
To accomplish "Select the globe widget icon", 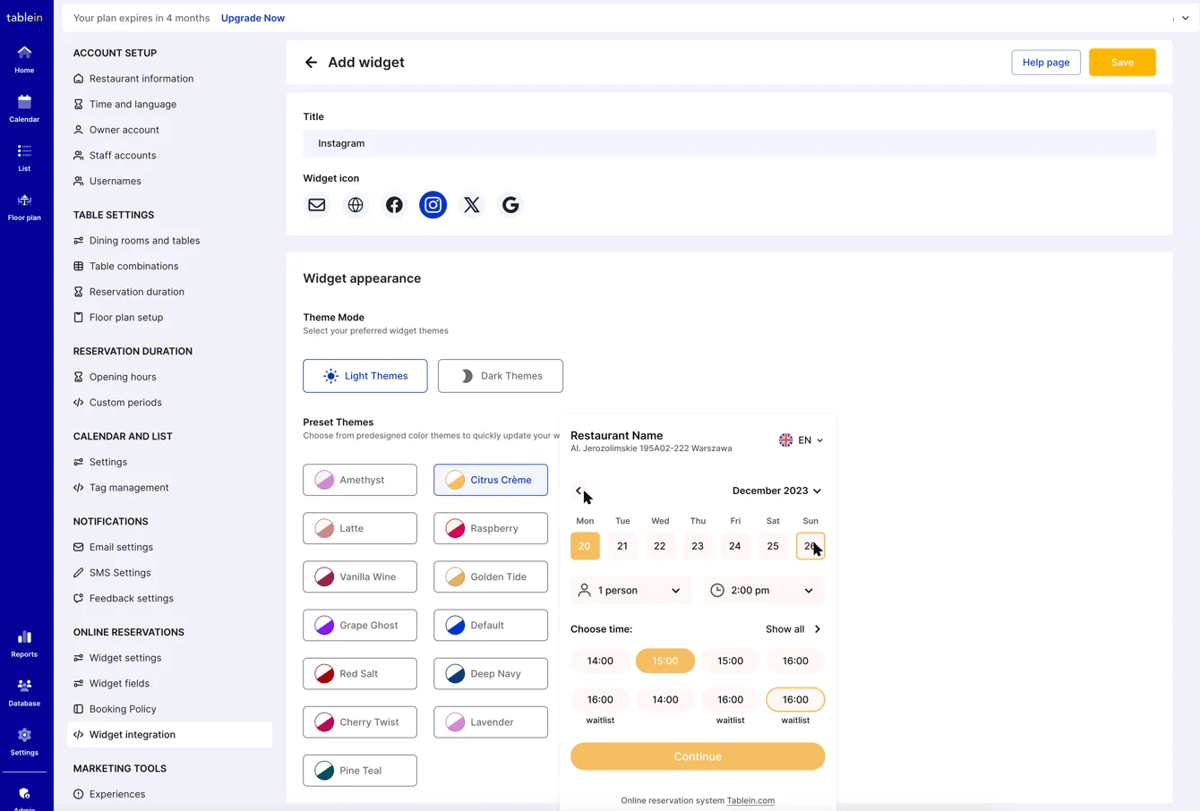I will pos(355,204).
